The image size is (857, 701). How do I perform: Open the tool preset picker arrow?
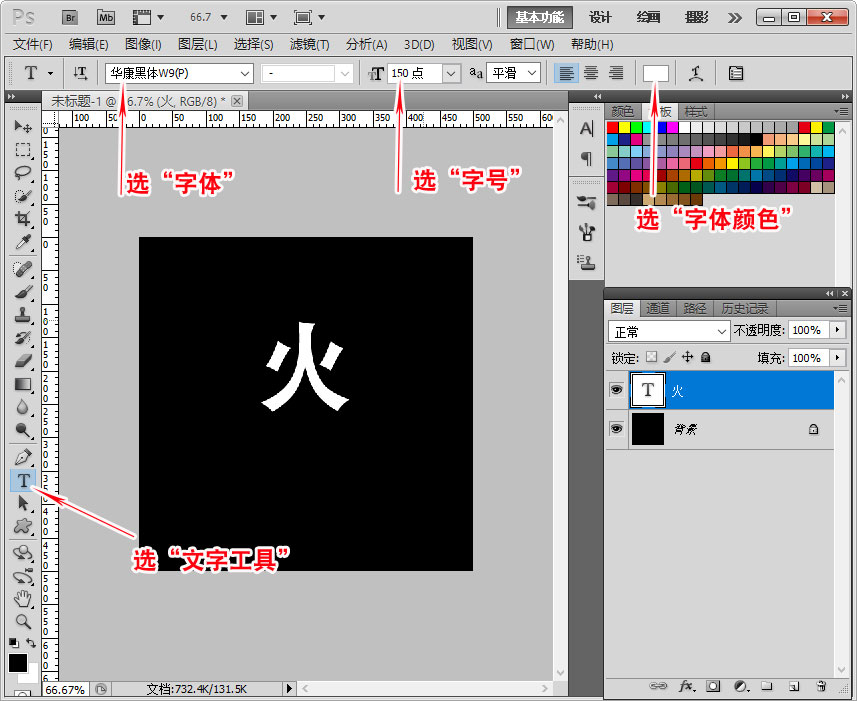point(50,73)
